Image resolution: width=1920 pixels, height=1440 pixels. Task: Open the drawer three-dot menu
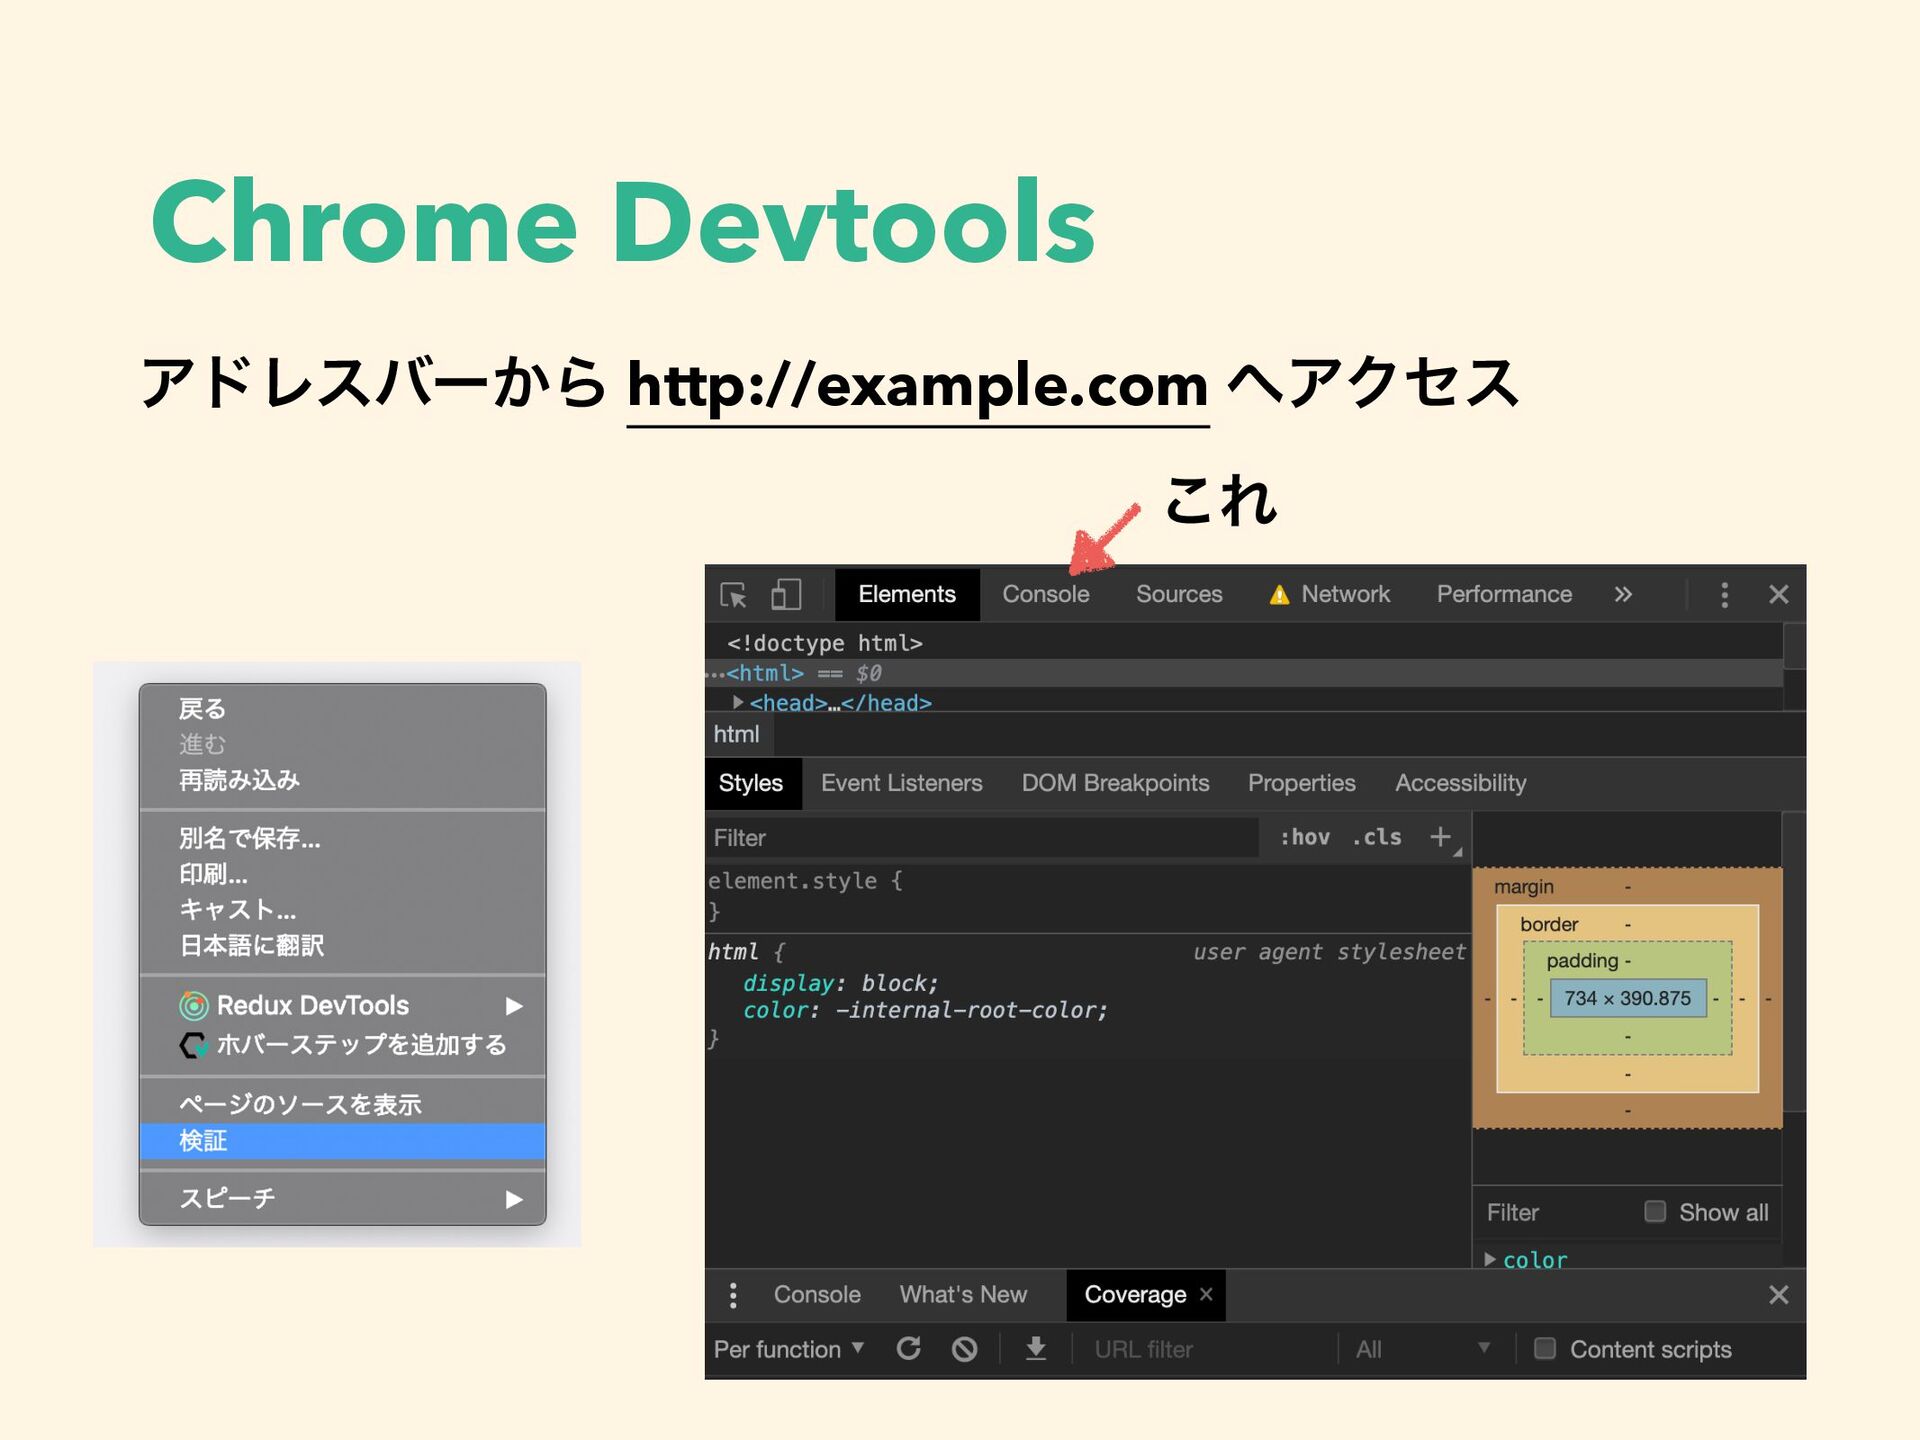pos(733,1295)
